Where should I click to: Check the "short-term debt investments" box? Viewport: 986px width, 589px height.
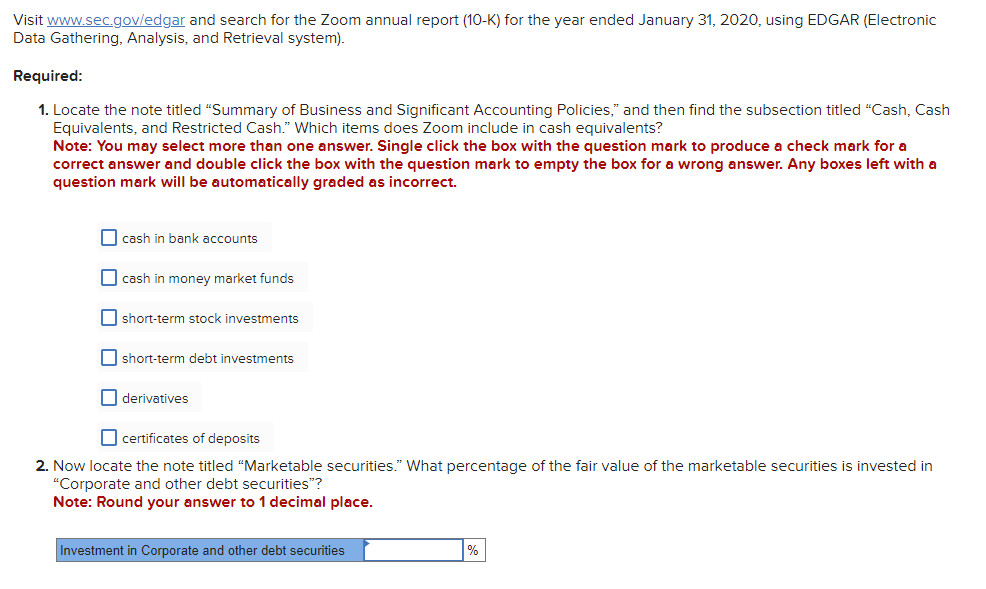click(108, 357)
